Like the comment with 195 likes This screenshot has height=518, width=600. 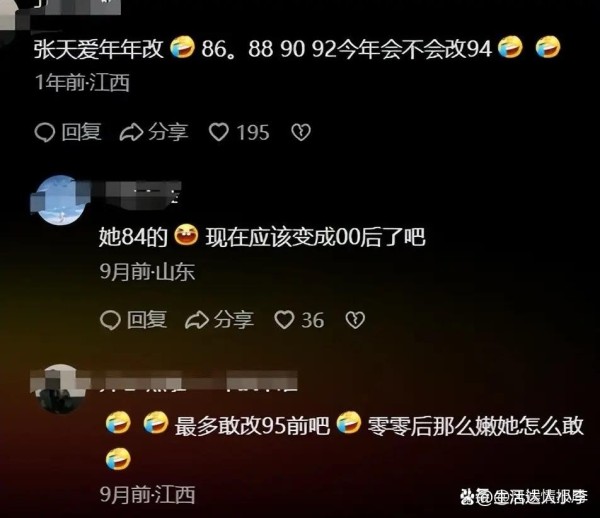(x=218, y=132)
